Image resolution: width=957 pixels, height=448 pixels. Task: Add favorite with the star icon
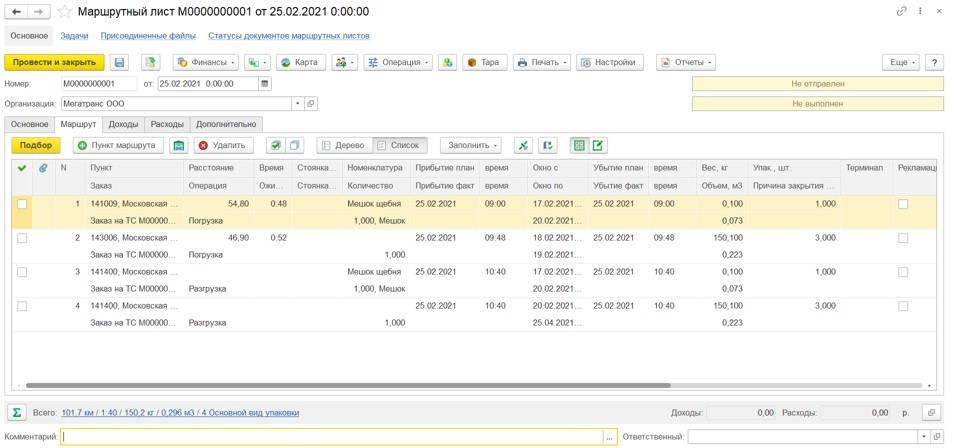(65, 12)
